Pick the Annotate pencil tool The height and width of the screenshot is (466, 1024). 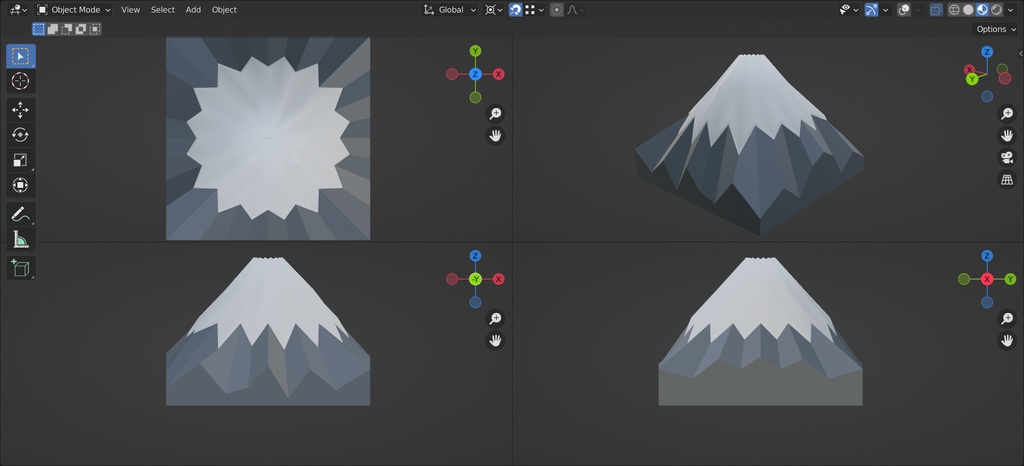point(21,214)
